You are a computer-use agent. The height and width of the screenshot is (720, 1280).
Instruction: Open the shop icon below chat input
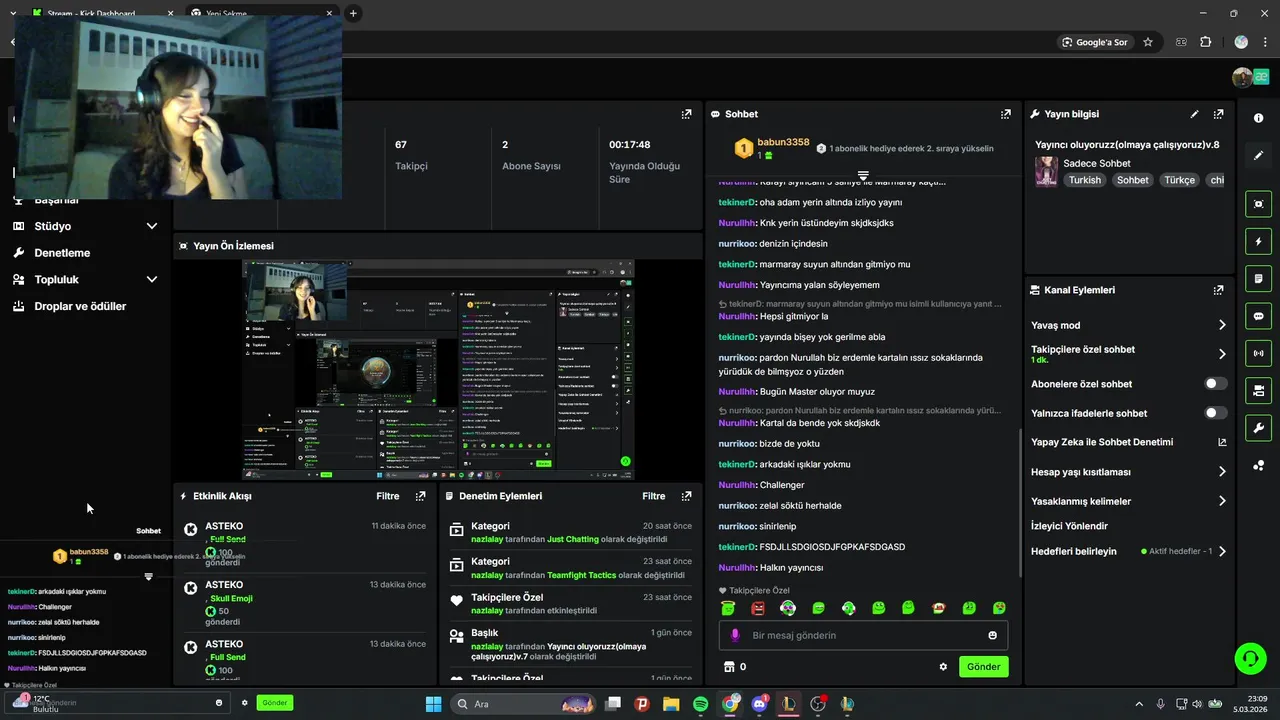tap(729, 667)
